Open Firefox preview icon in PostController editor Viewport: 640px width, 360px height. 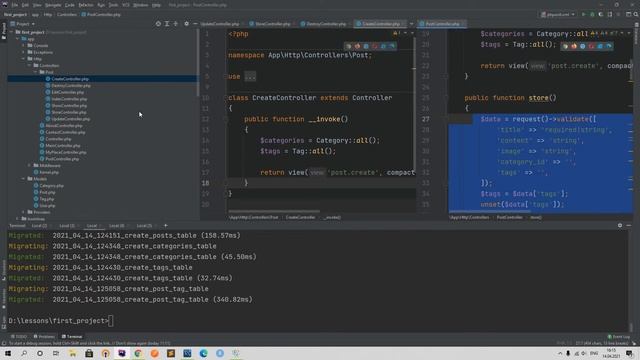coord(574,46)
